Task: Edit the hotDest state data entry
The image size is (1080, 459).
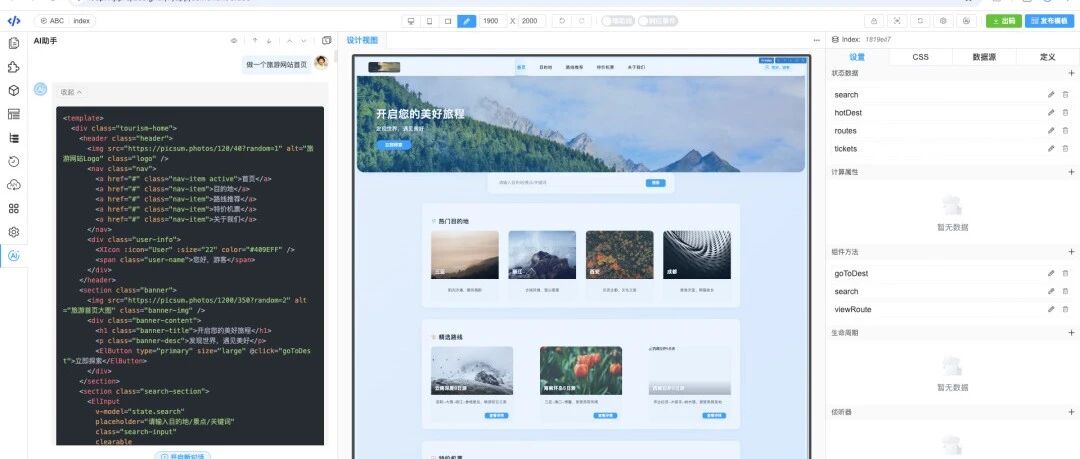Action: (1050, 112)
